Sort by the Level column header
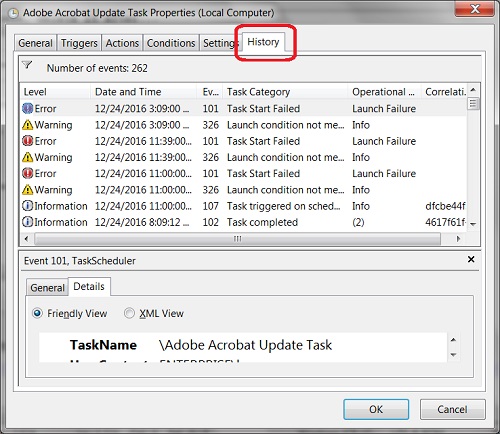The image size is (500, 434). [x=55, y=92]
